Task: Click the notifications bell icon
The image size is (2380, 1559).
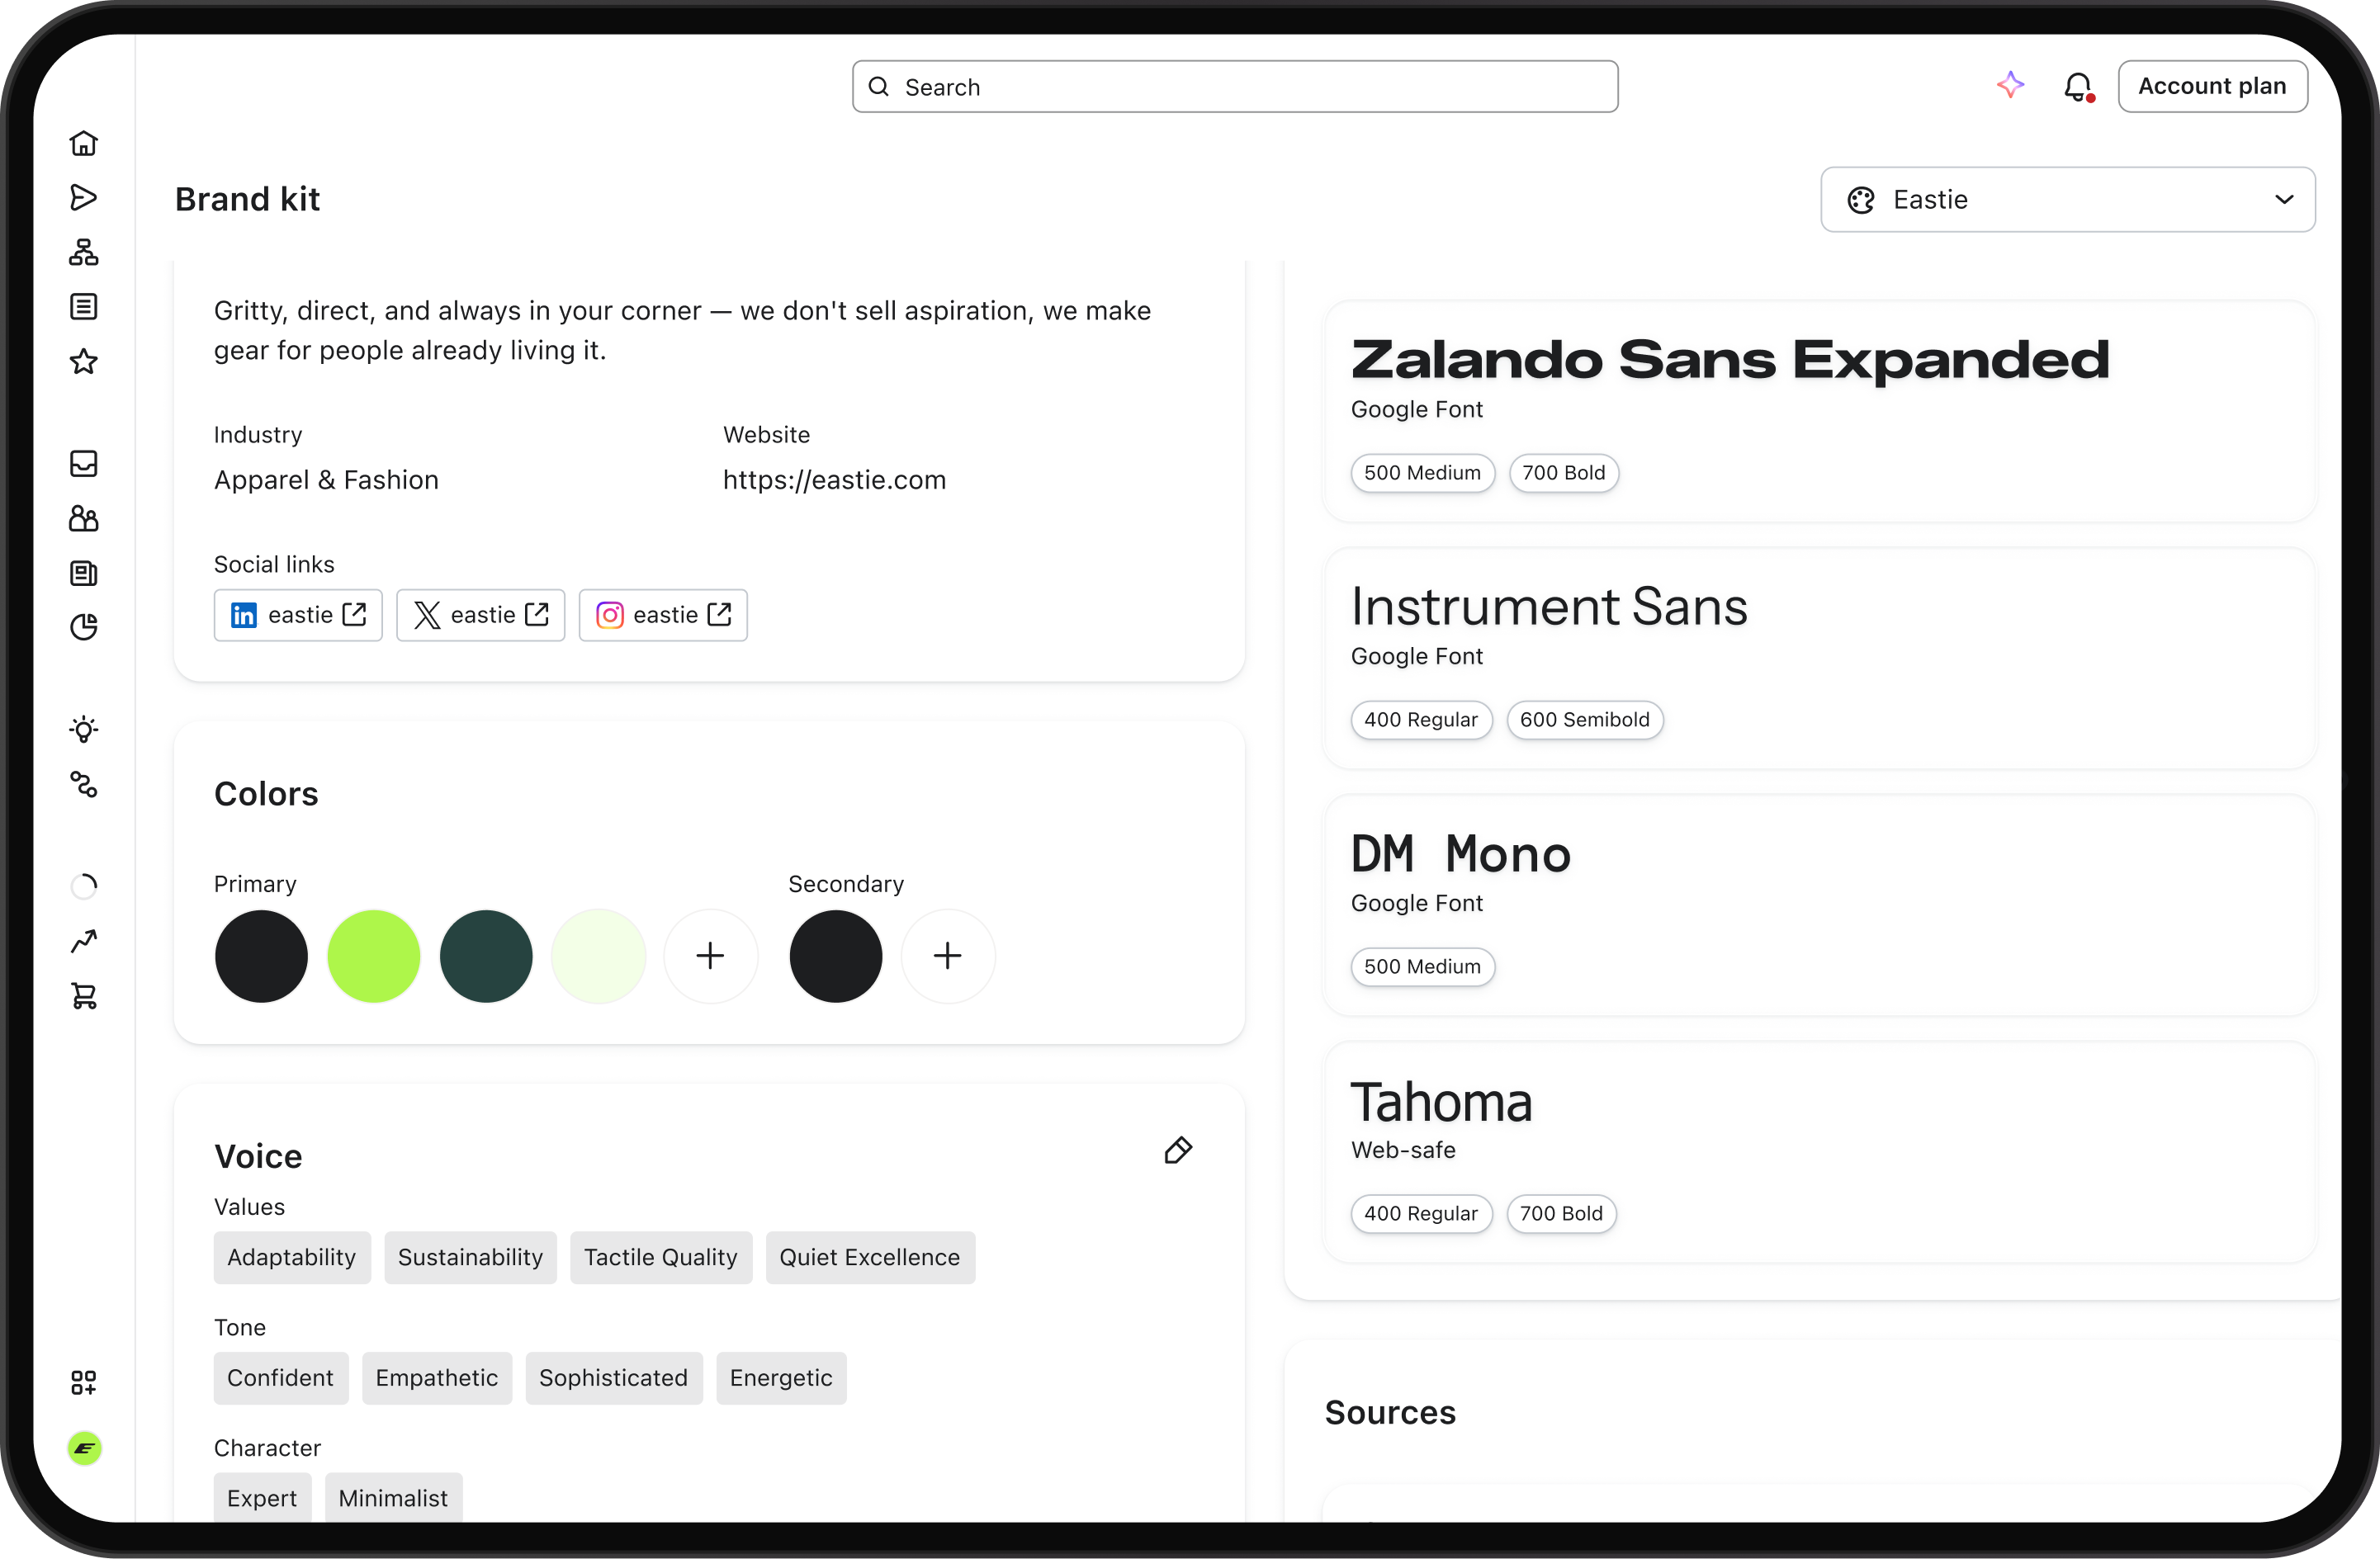Action: [2078, 87]
